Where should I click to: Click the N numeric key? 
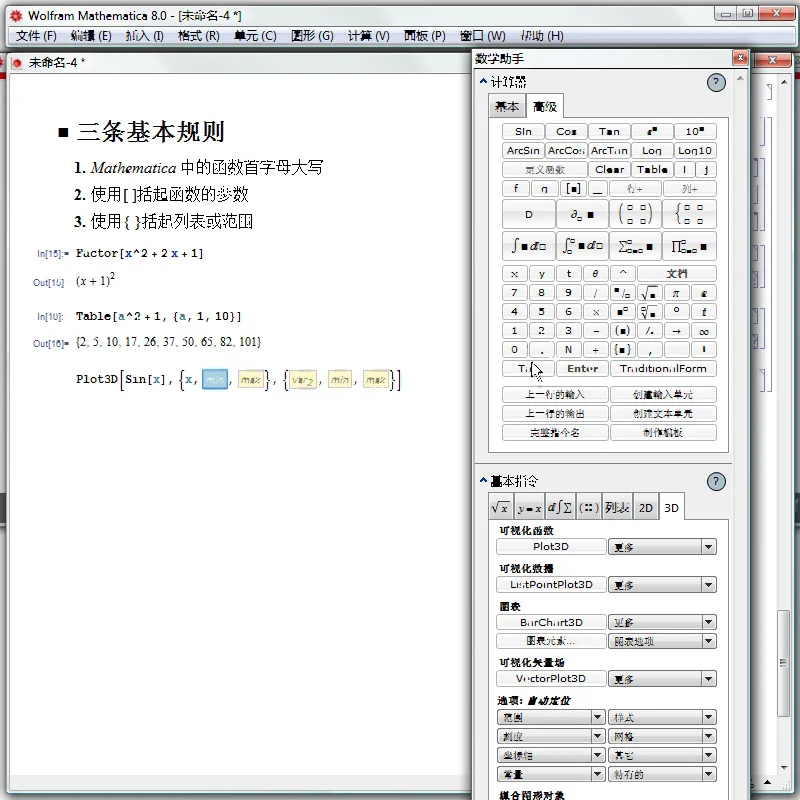pos(568,349)
